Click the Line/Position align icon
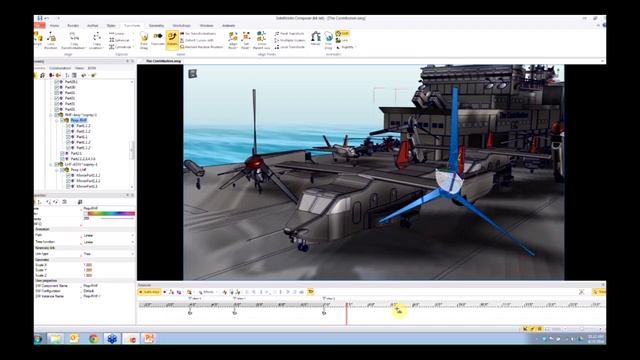Screen dimensions: 640x360 (51, 40)
